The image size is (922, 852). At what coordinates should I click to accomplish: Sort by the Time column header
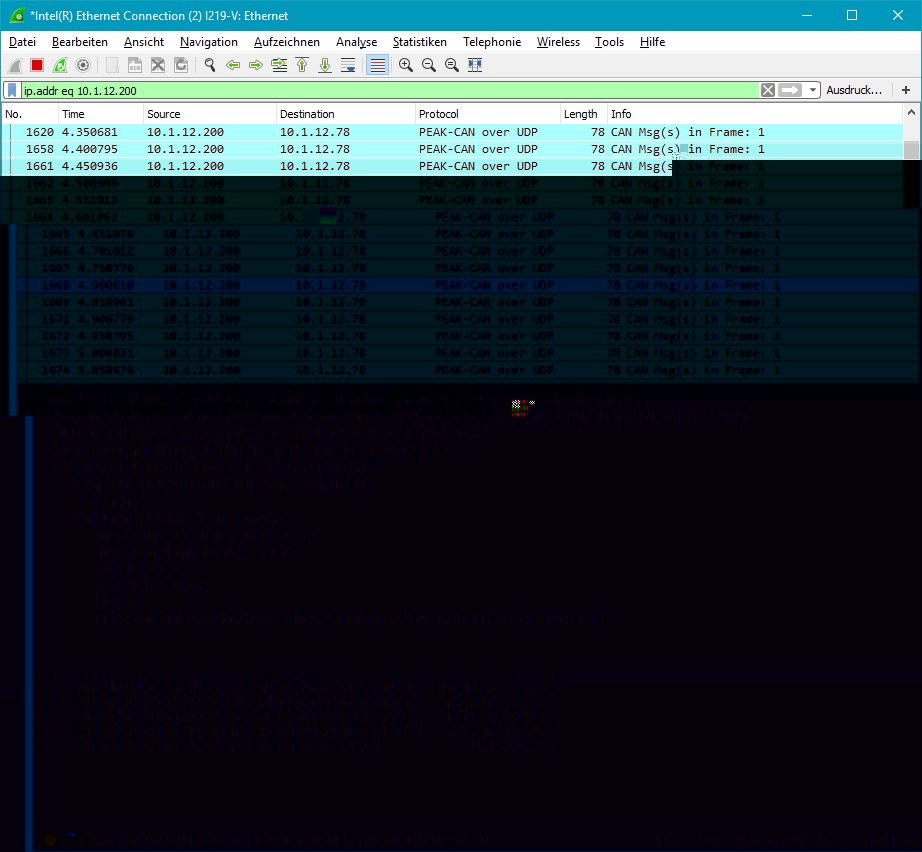101,114
